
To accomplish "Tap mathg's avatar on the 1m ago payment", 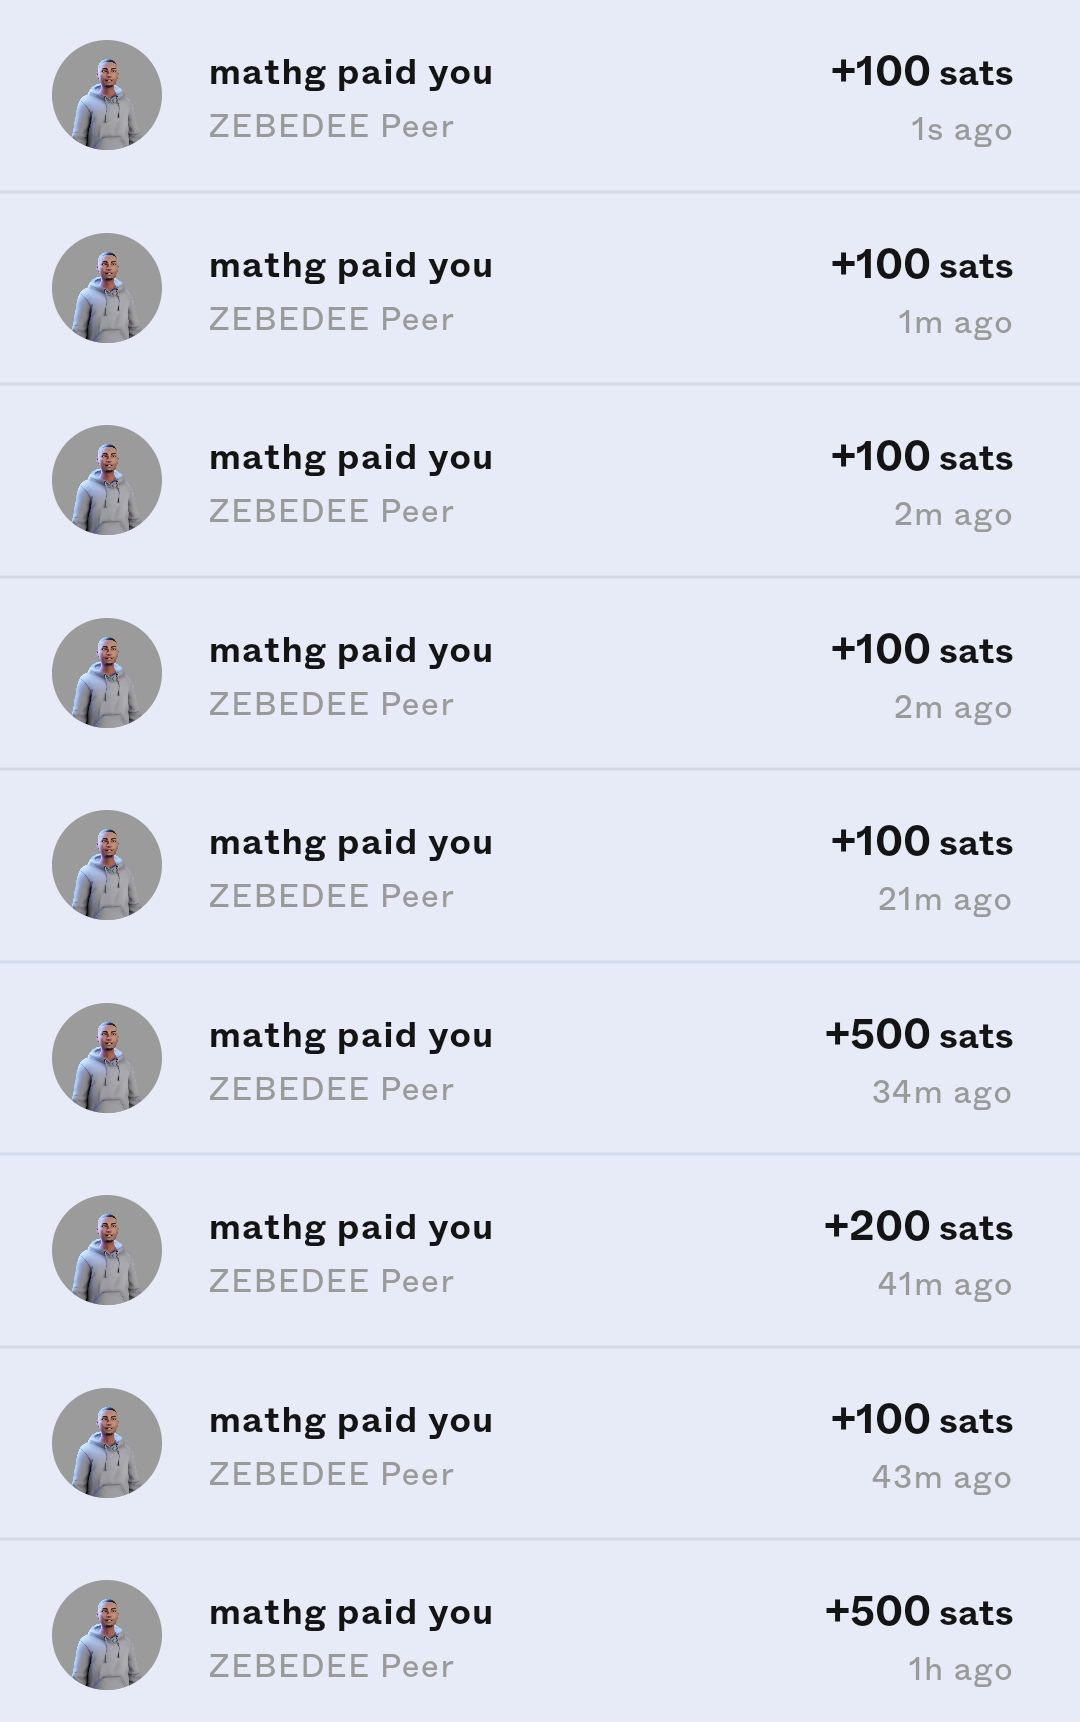I will [x=107, y=288].
